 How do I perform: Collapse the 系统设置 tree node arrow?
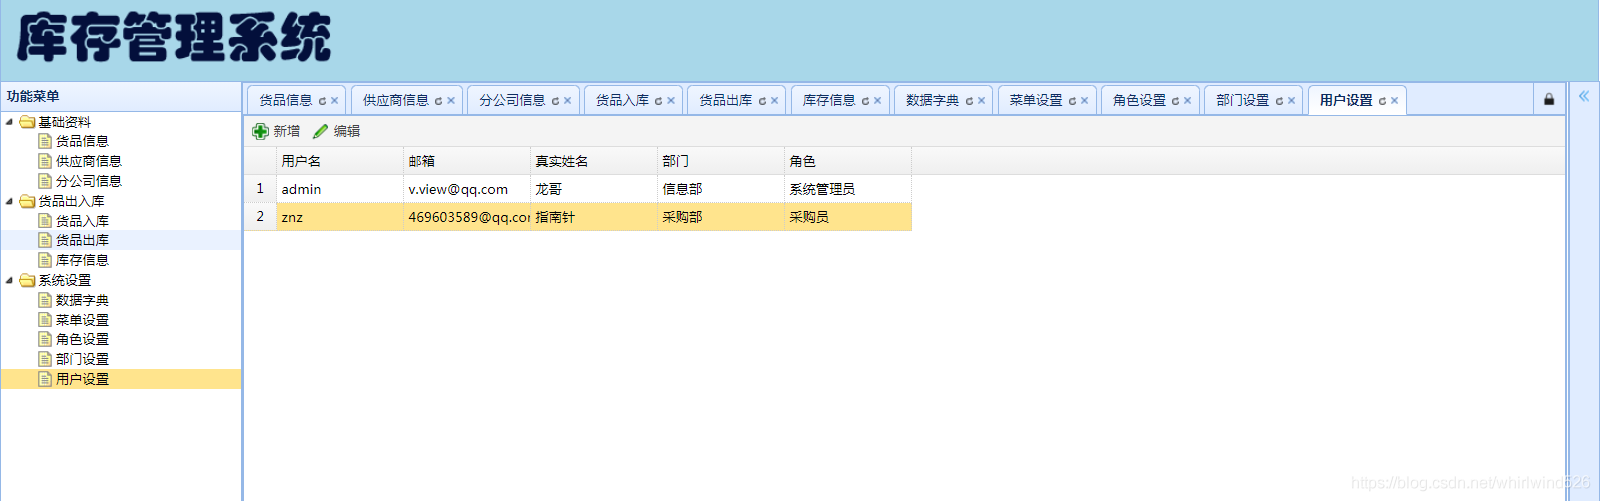point(10,280)
